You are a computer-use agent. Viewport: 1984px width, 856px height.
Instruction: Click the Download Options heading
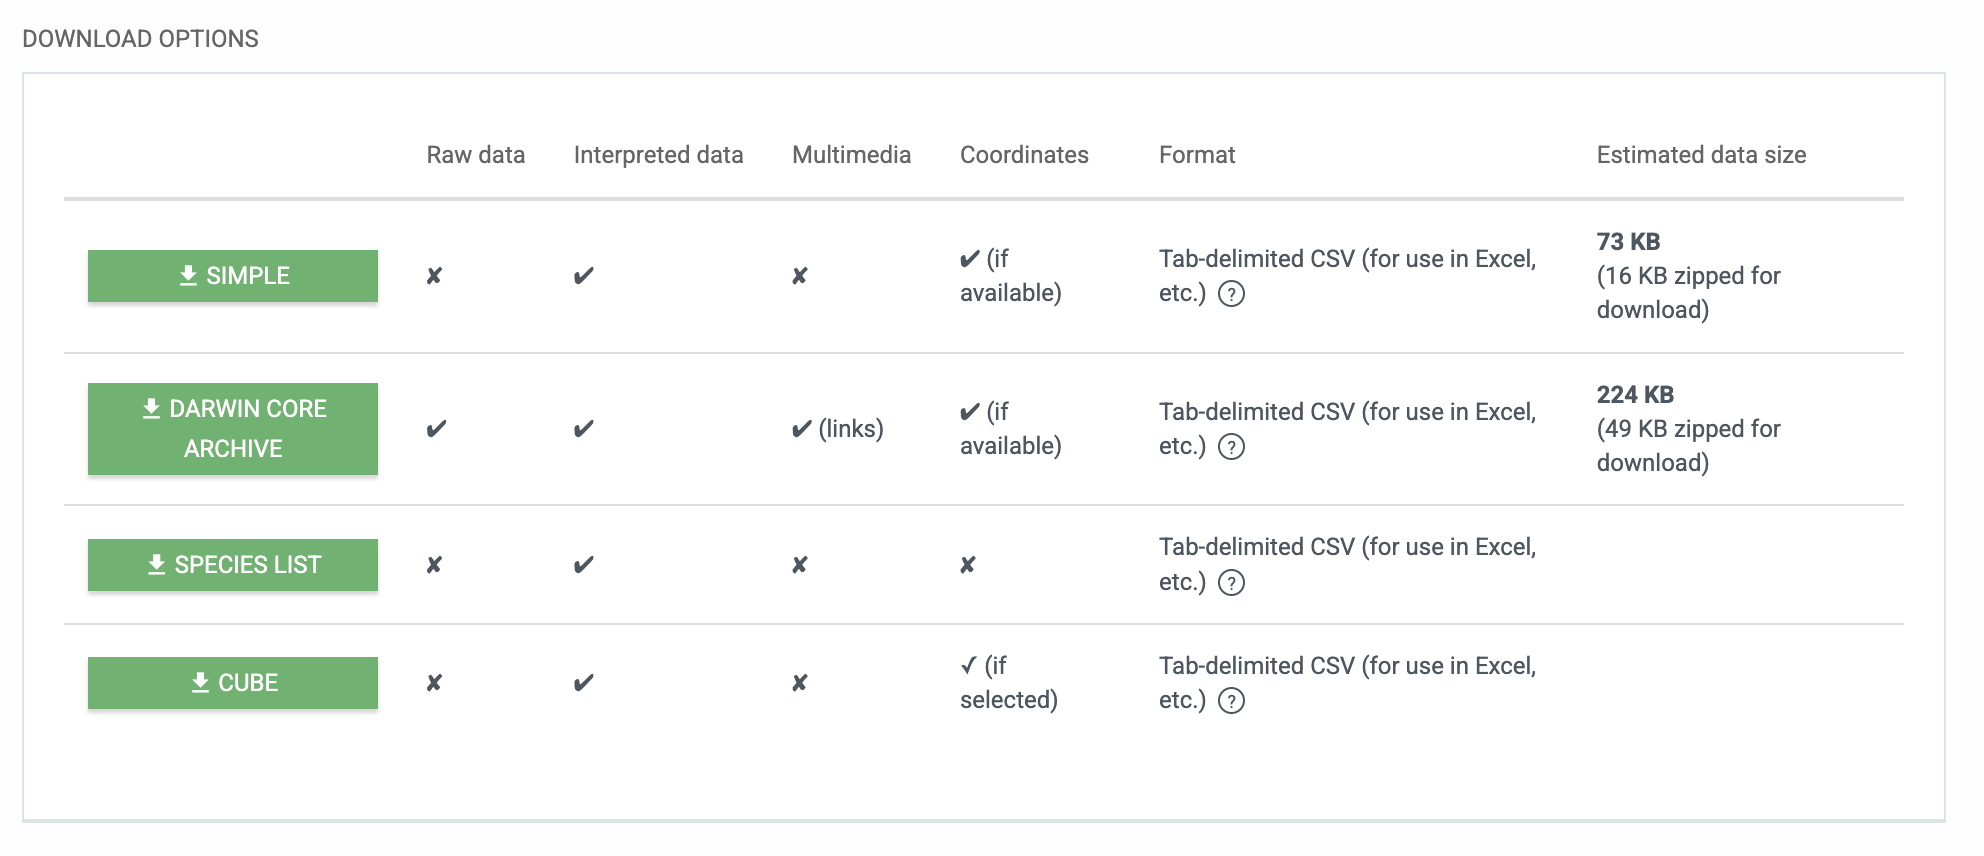pos(140,39)
